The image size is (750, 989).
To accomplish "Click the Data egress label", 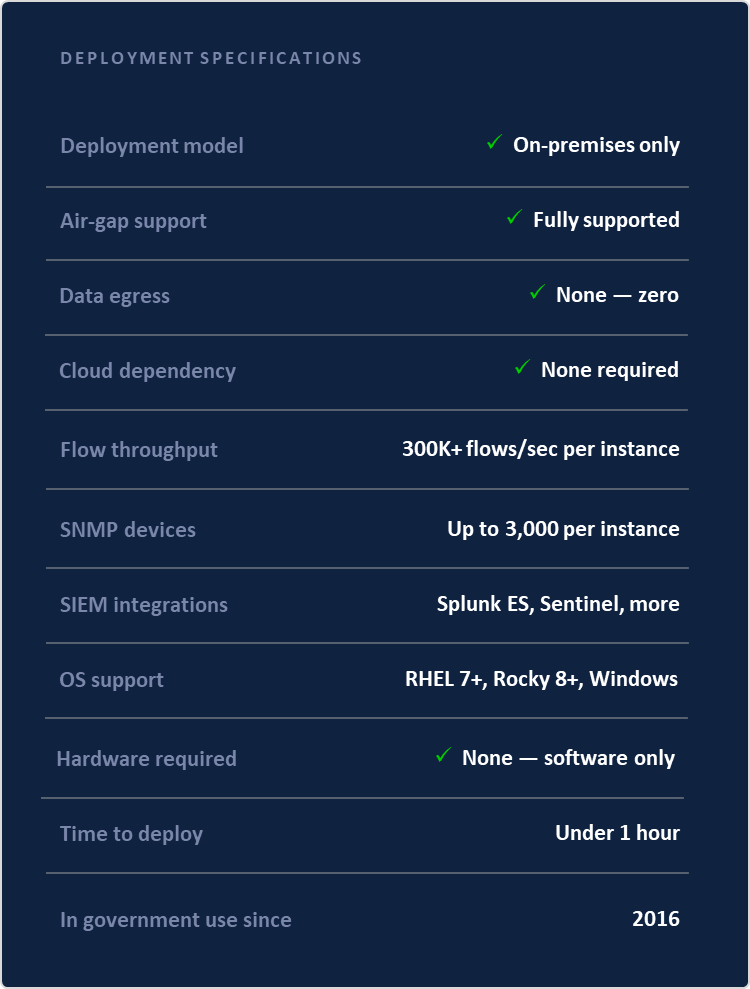I will tap(114, 296).
